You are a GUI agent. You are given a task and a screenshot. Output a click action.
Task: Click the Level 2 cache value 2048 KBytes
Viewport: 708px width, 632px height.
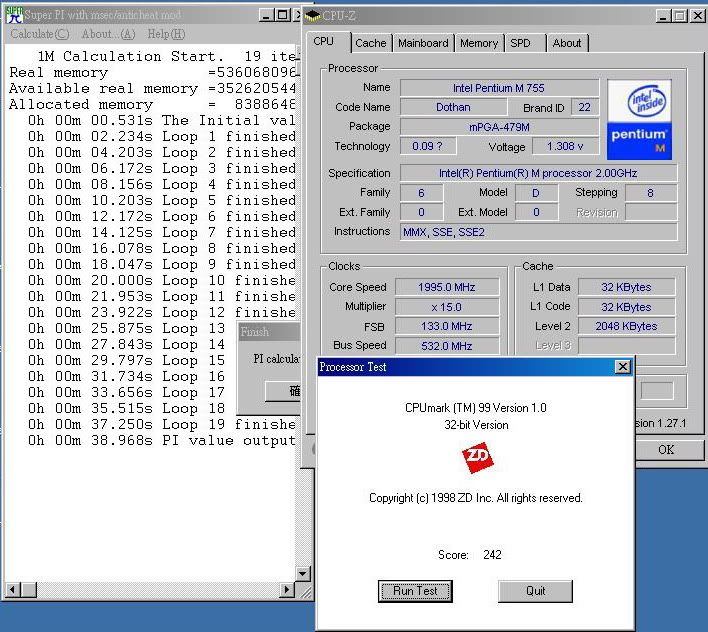[626, 326]
